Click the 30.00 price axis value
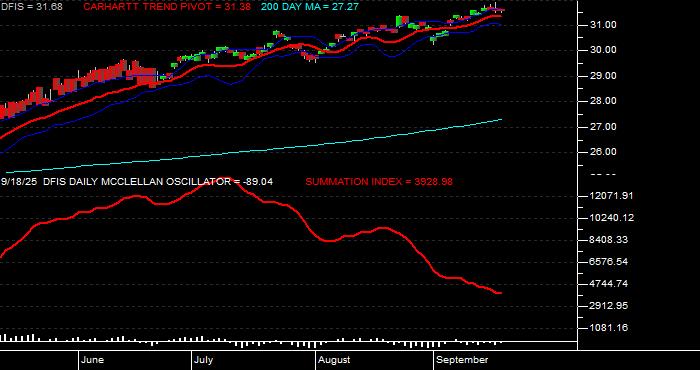The image size is (700, 370). tap(603, 50)
